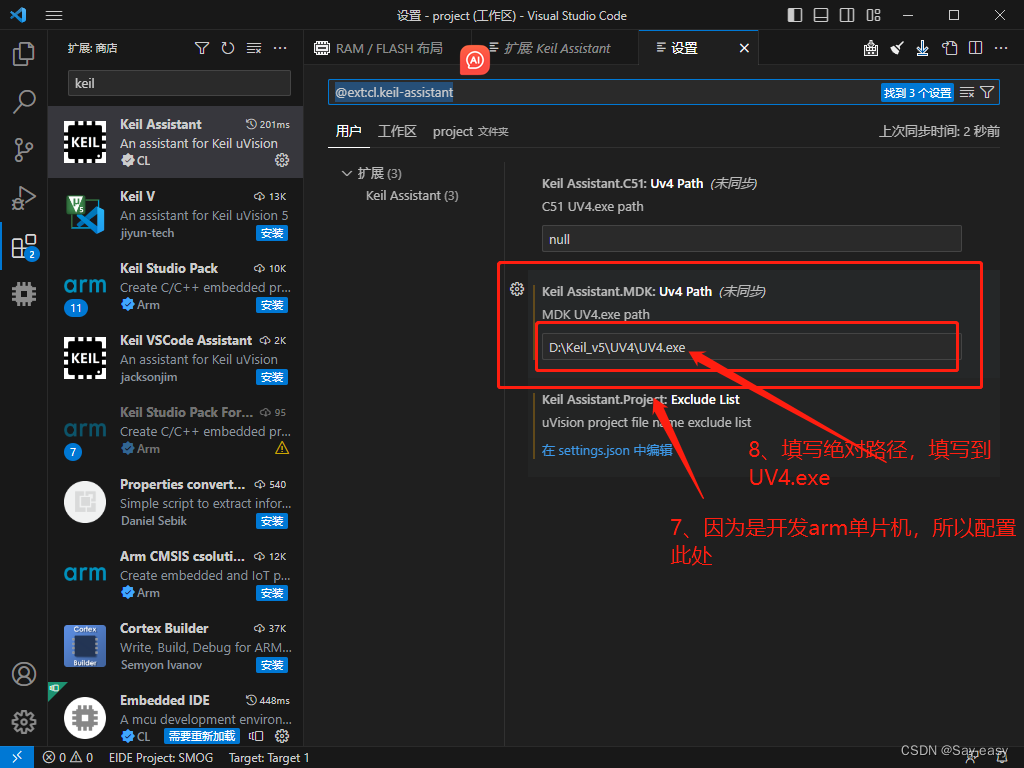
Task: Select the Keil Assistant extension entry
Action: pyautogui.click(x=176, y=142)
